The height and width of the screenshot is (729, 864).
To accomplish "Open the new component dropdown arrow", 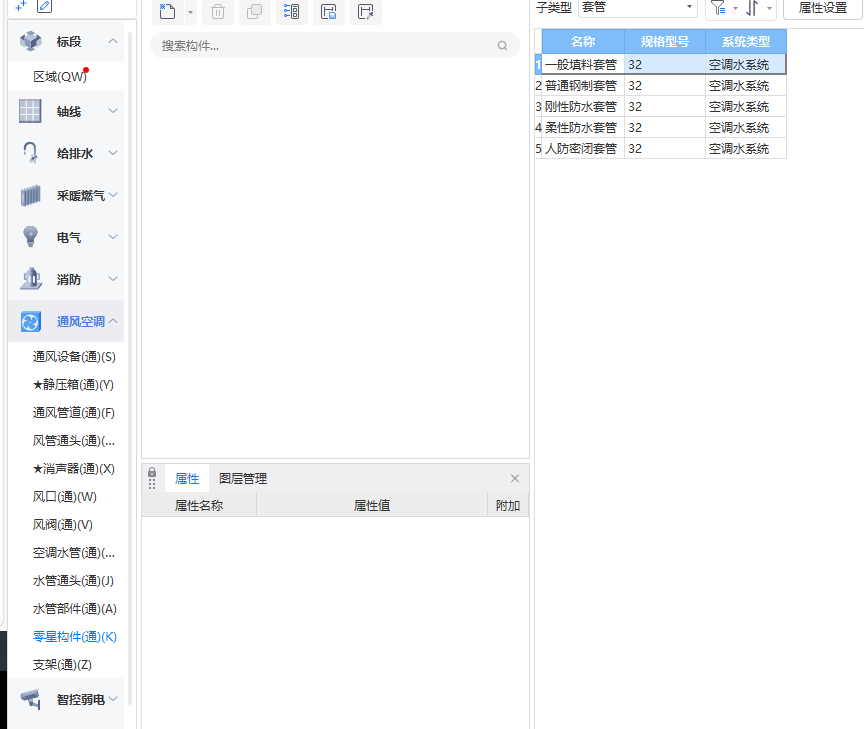I will point(190,12).
